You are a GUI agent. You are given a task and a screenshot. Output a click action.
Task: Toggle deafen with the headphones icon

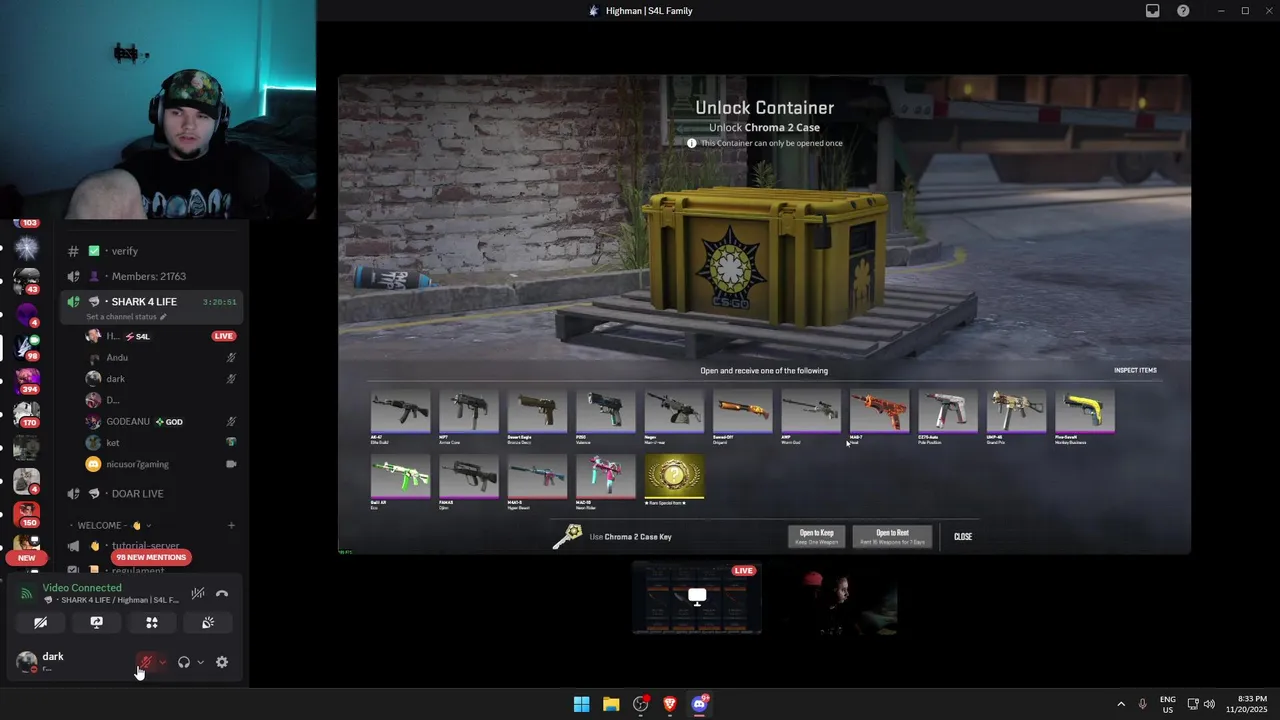pyautogui.click(x=184, y=662)
